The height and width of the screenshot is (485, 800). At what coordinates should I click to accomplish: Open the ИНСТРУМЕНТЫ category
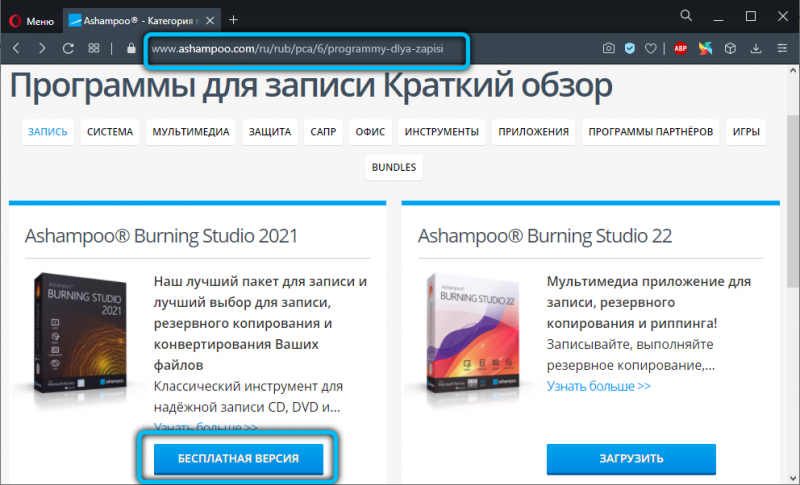click(x=442, y=132)
